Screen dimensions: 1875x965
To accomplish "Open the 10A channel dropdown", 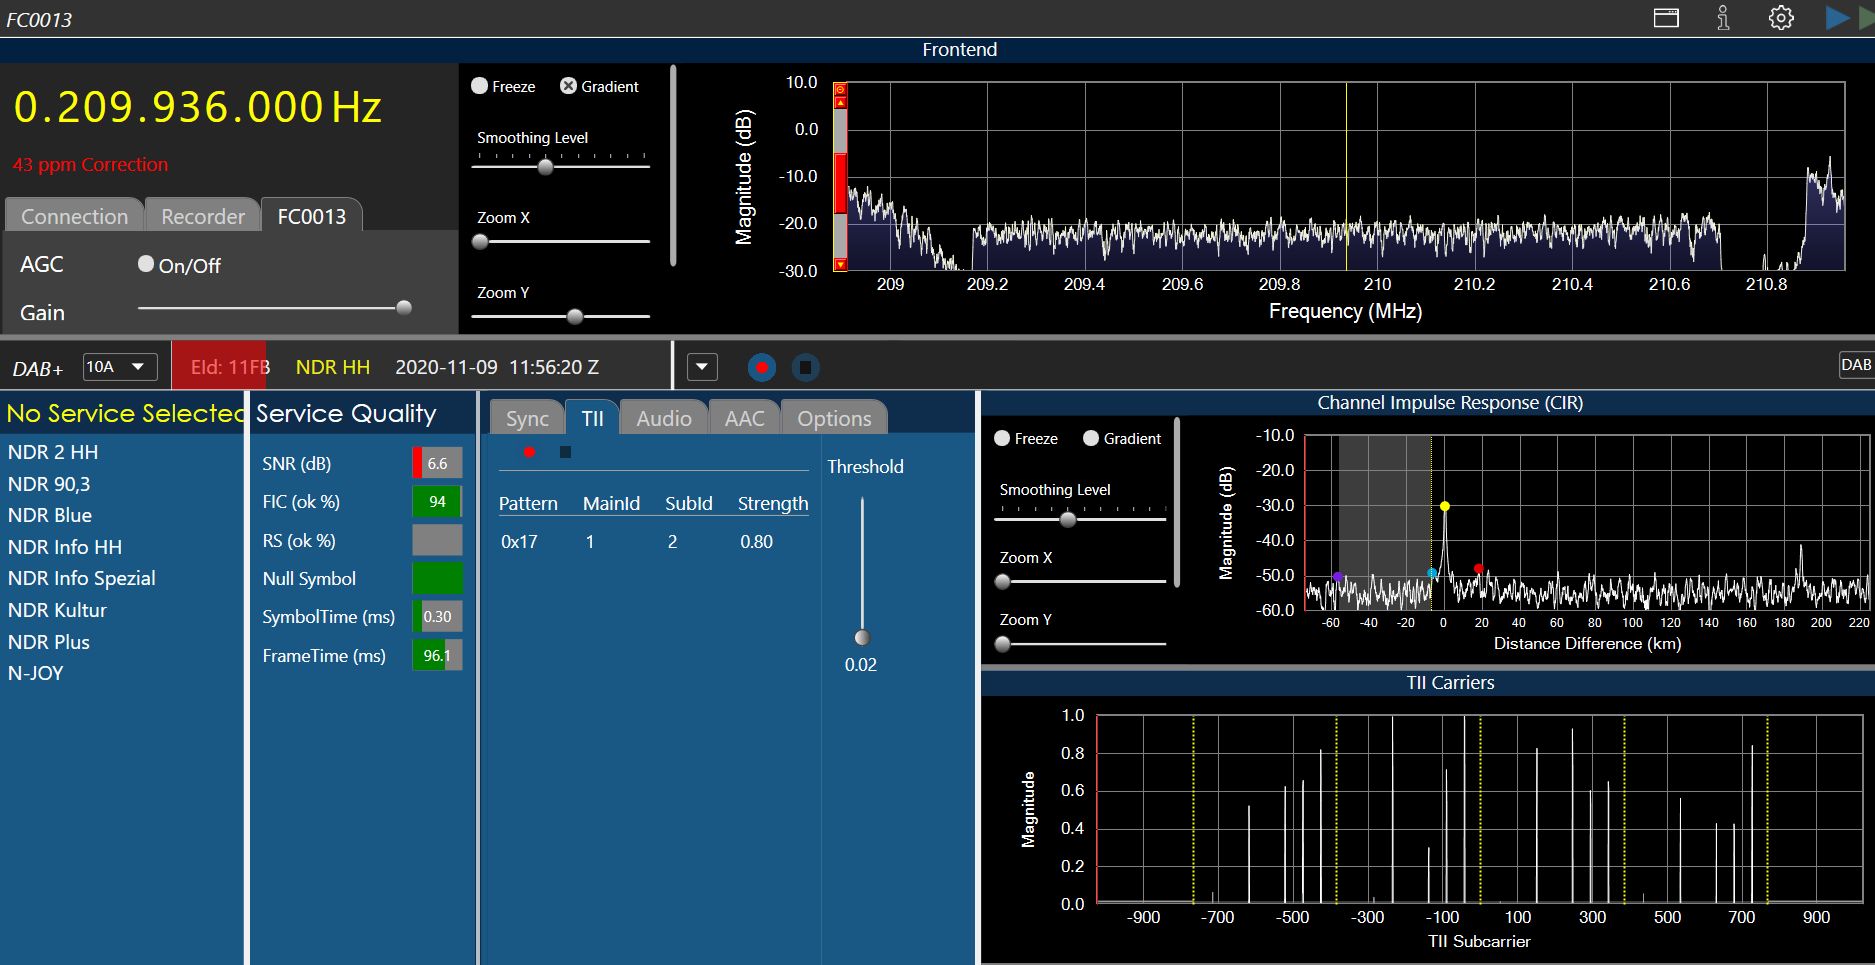I will pyautogui.click(x=119, y=367).
